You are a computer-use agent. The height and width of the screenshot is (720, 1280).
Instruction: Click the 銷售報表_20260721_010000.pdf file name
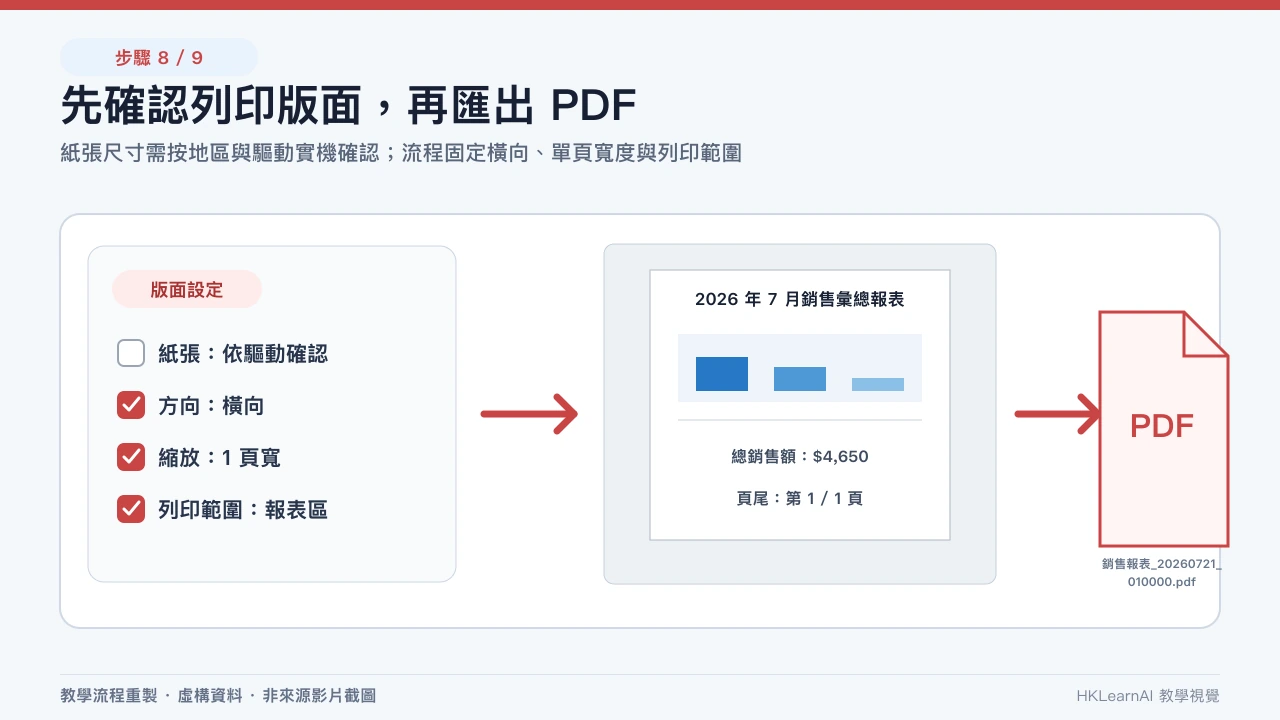1162,572
